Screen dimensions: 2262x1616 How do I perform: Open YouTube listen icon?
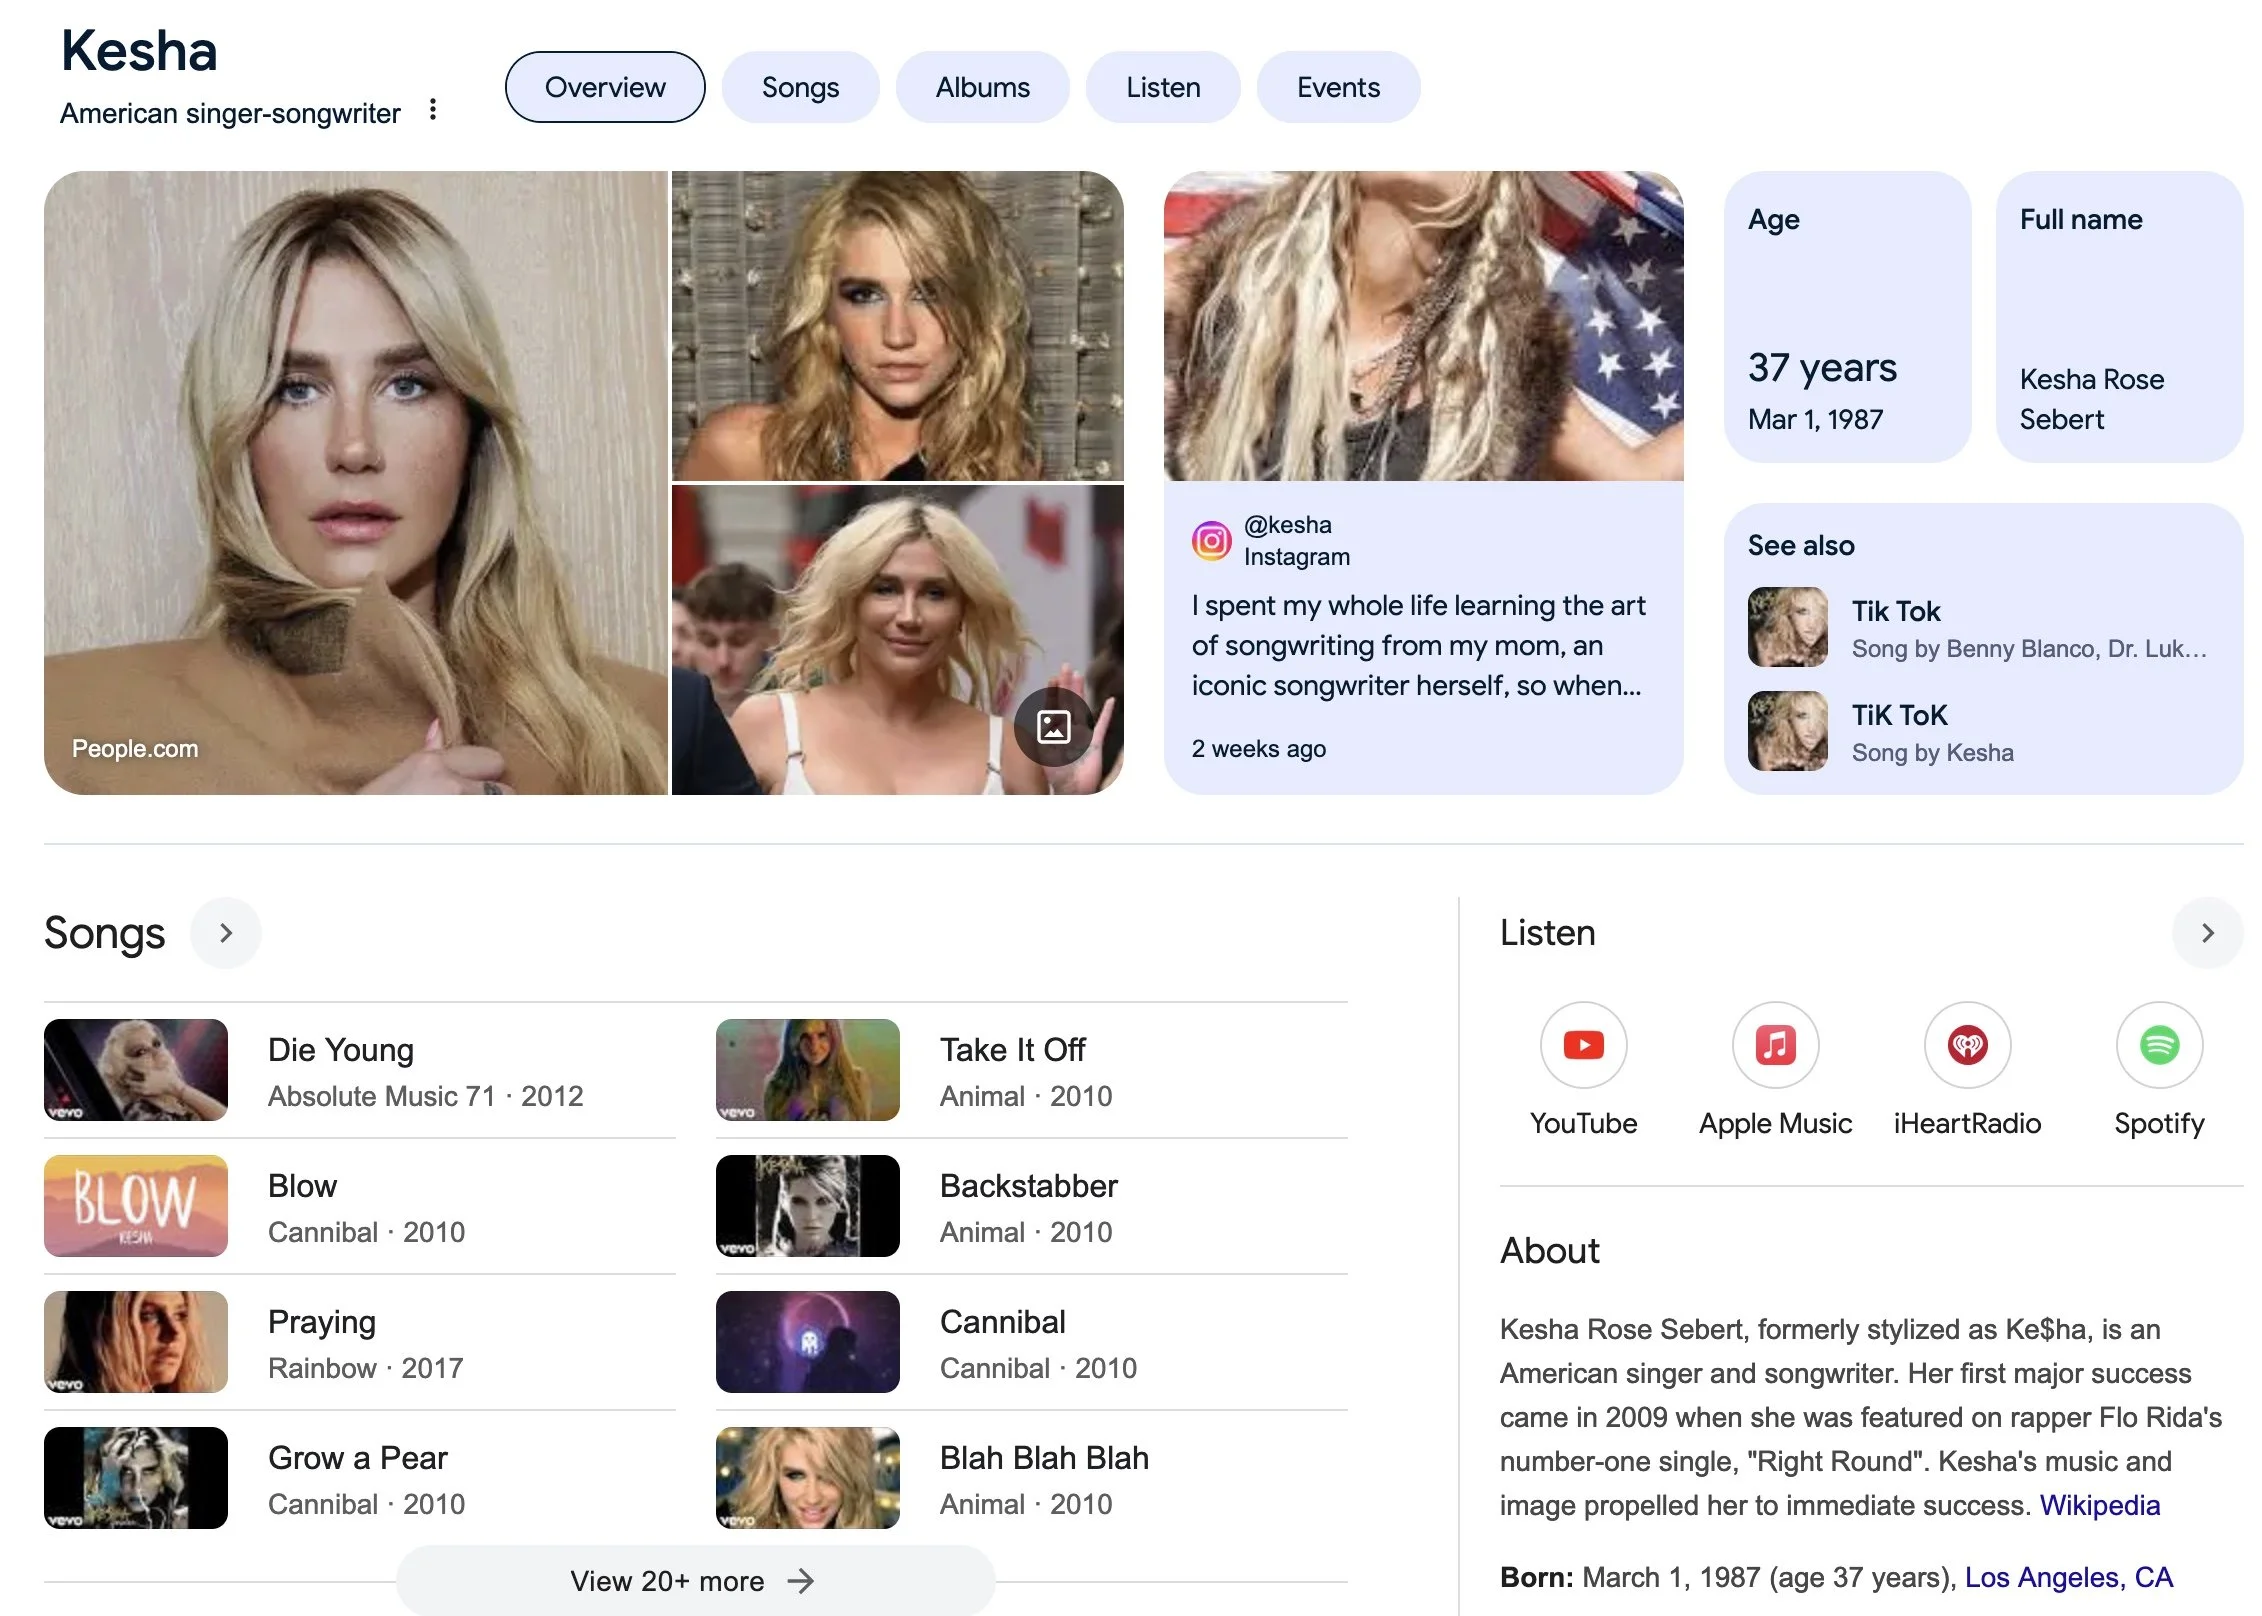tap(1583, 1045)
